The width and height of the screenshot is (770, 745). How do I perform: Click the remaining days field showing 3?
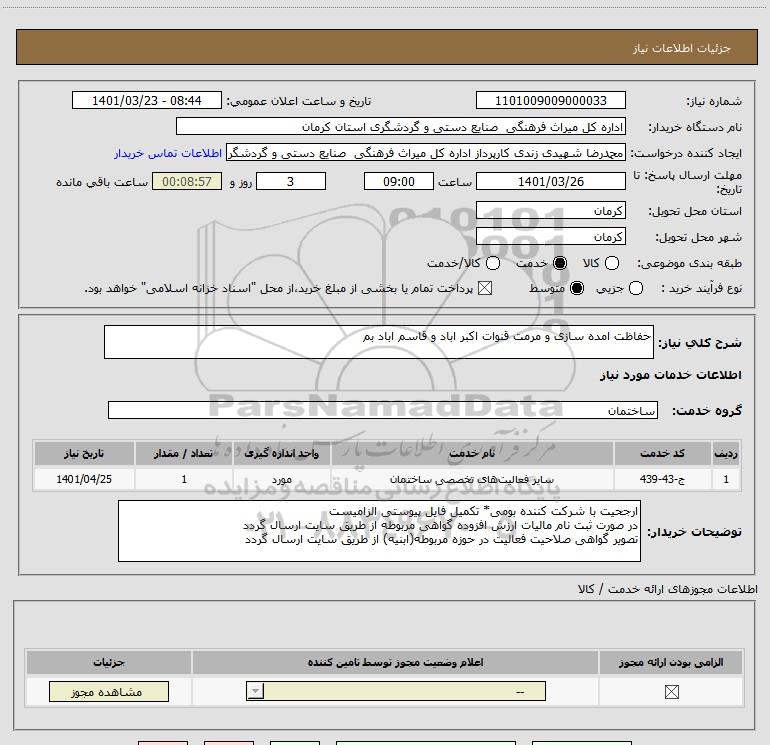(291, 181)
